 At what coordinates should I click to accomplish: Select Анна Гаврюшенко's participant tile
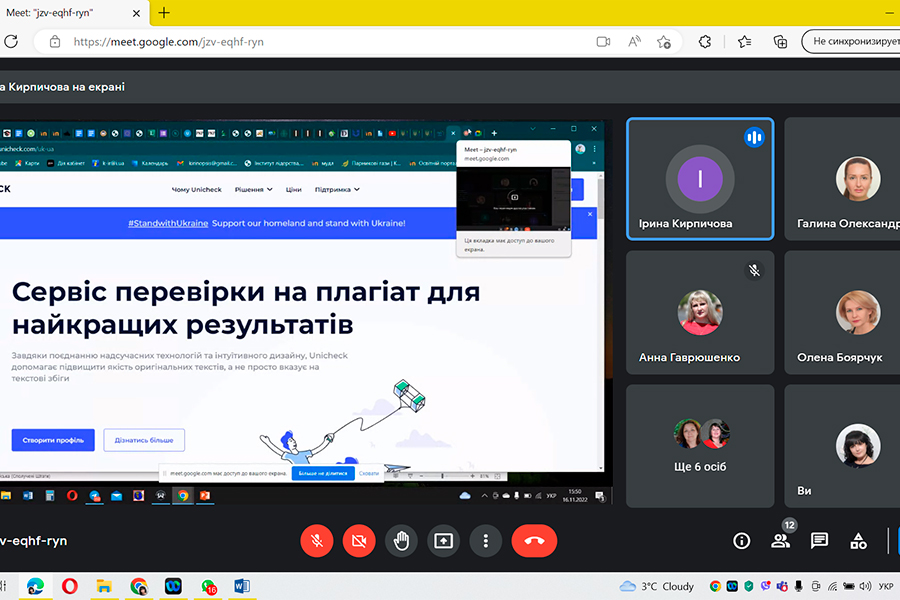[x=700, y=313]
